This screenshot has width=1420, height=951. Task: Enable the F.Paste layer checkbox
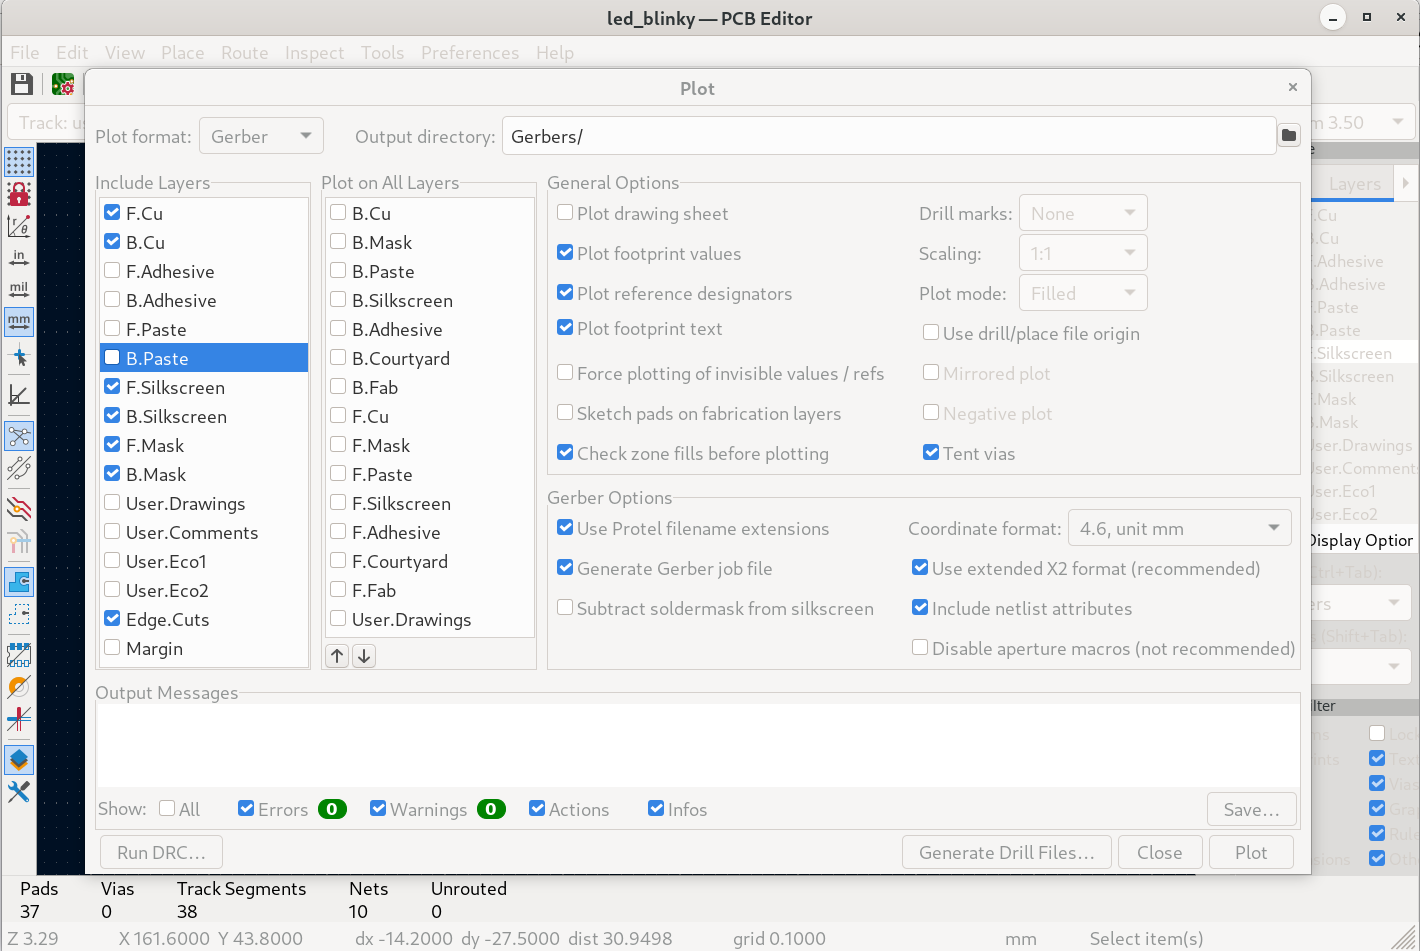[x=113, y=329]
